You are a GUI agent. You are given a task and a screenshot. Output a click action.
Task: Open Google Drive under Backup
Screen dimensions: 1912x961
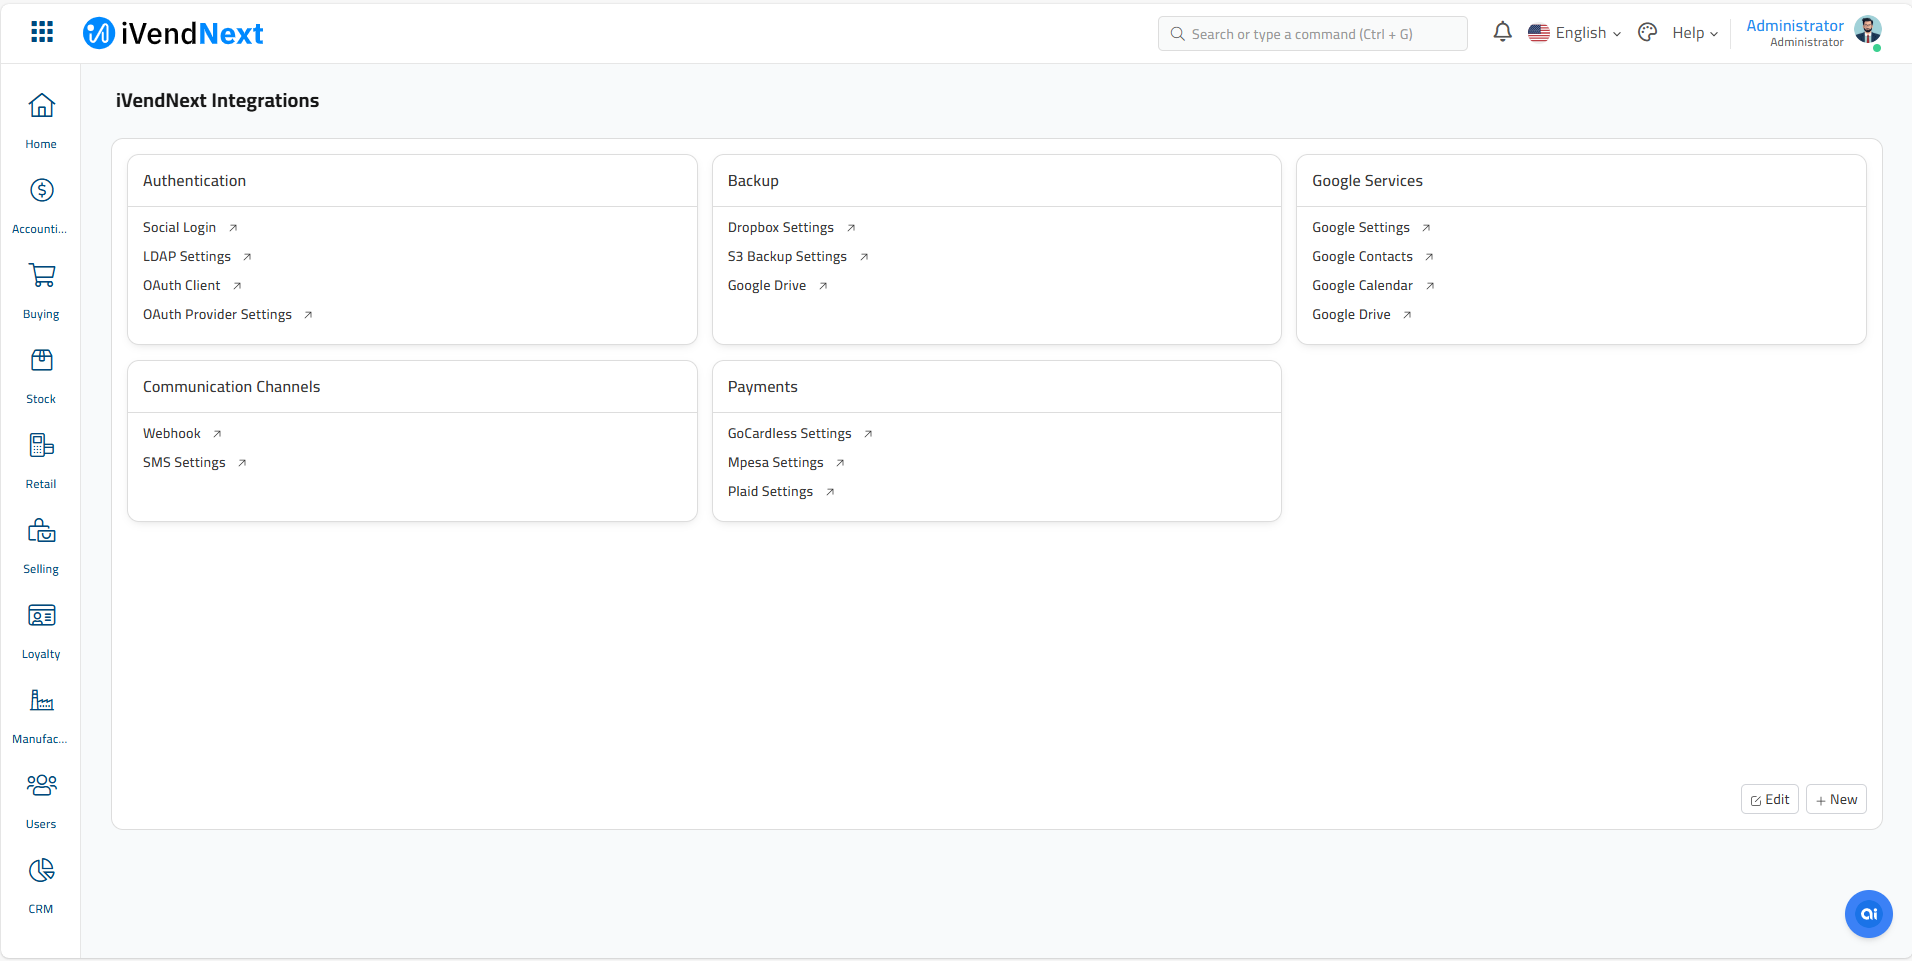tap(767, 286)
